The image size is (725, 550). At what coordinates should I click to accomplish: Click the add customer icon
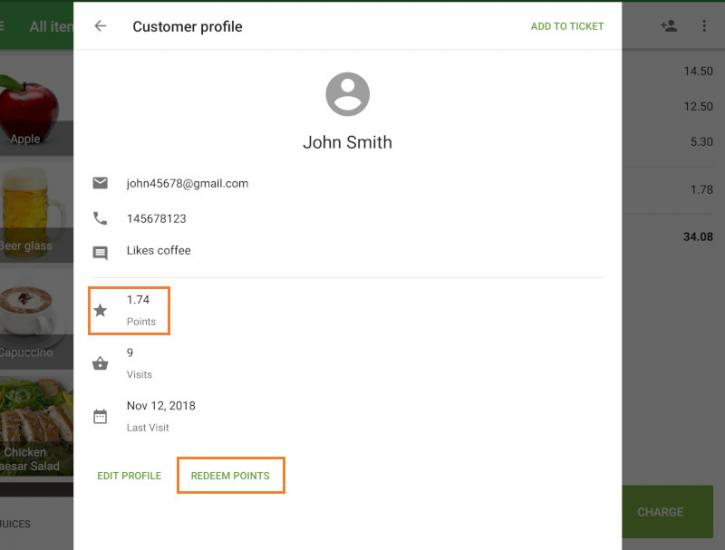pyautogui.click(x=669, y=26)
